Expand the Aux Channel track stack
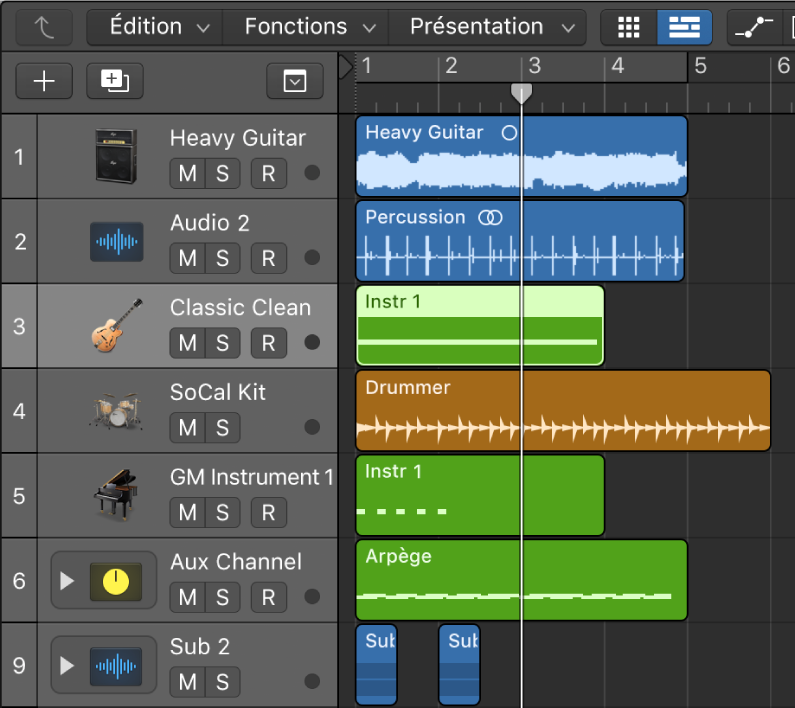795x708 pixels. click(x=67, y=581)
